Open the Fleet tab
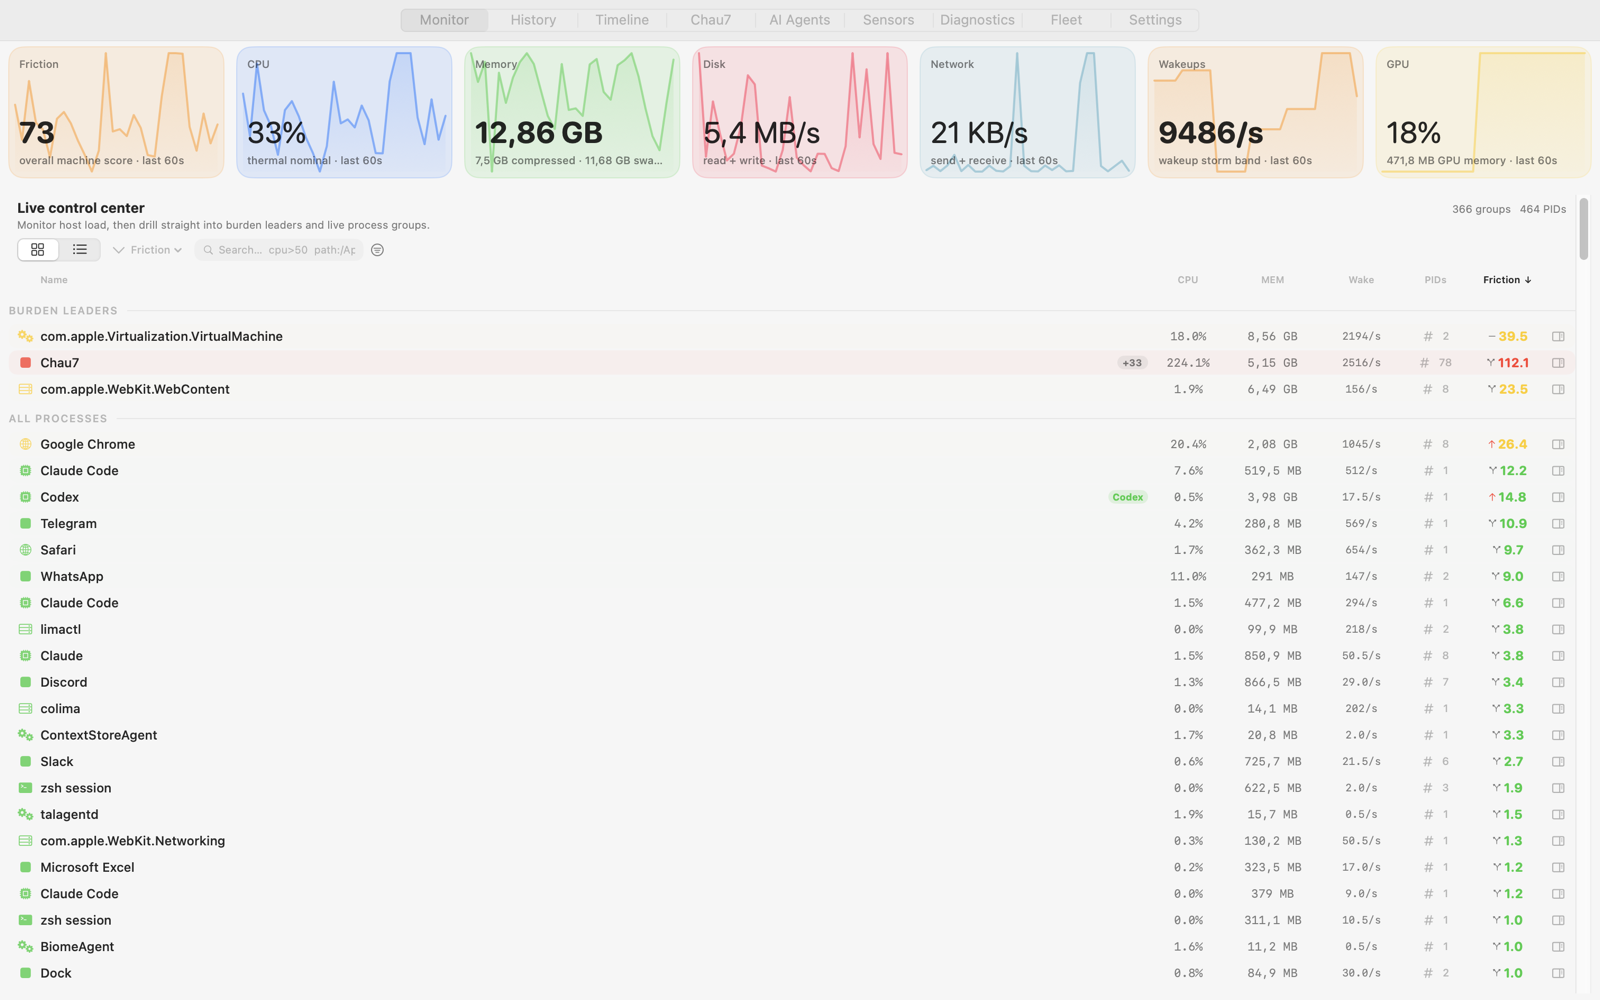 click(x=1066, y=20)
